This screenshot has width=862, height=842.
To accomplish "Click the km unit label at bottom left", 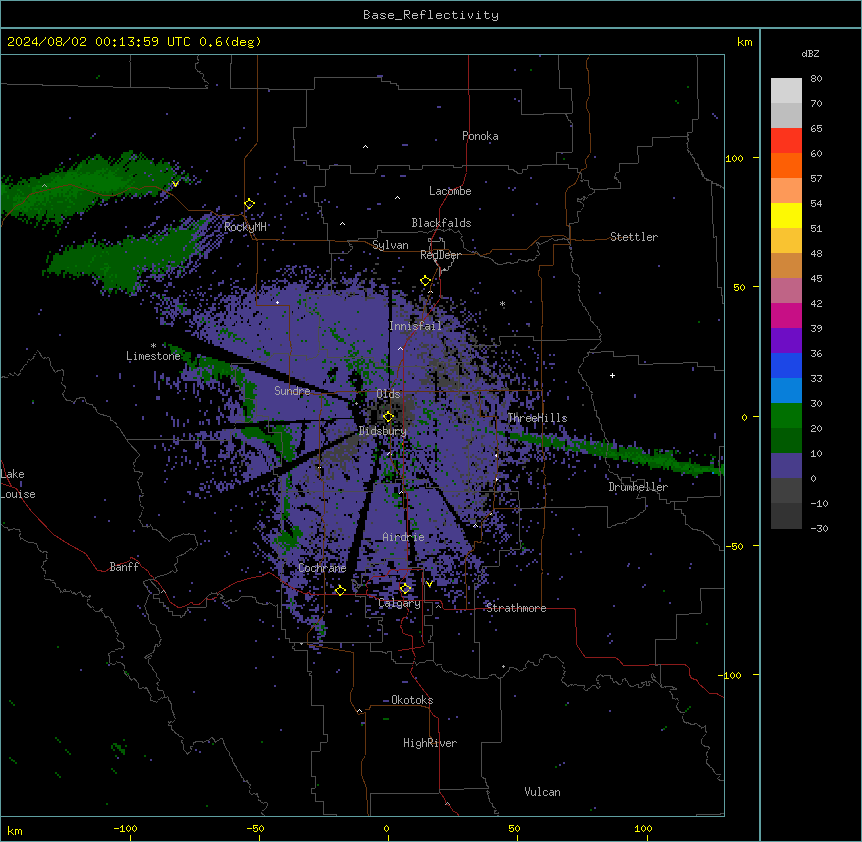I will [x=15, y=830].
